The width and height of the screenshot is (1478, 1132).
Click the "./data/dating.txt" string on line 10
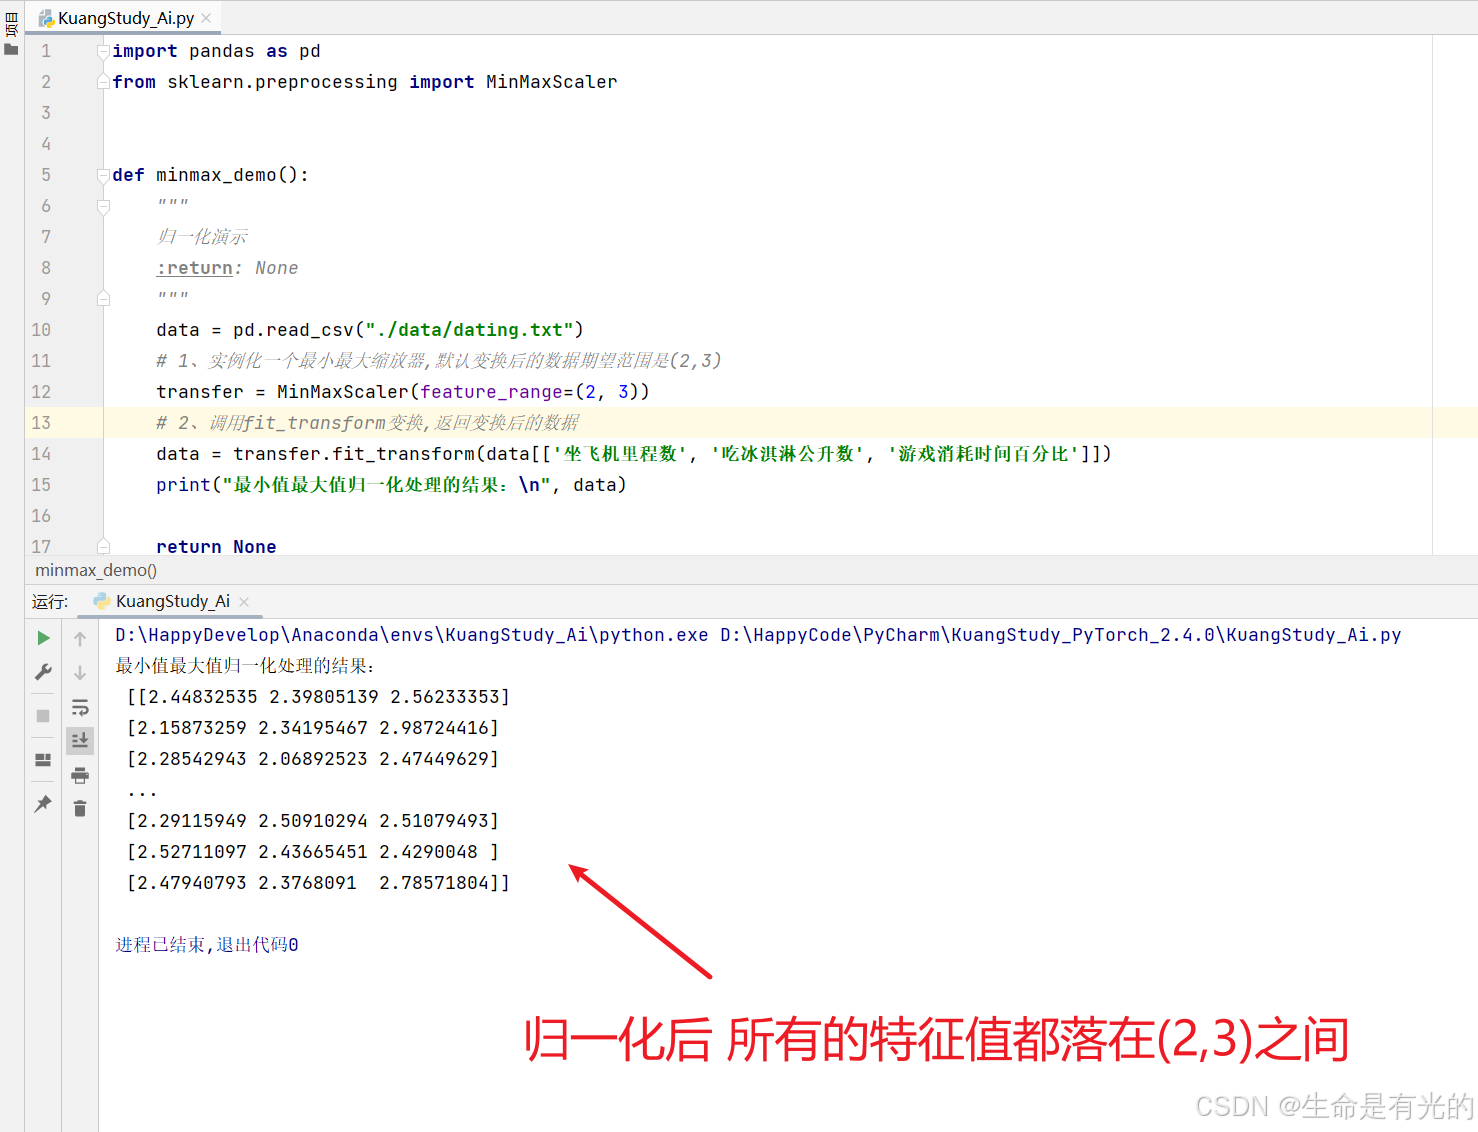(x=469, y=330)
